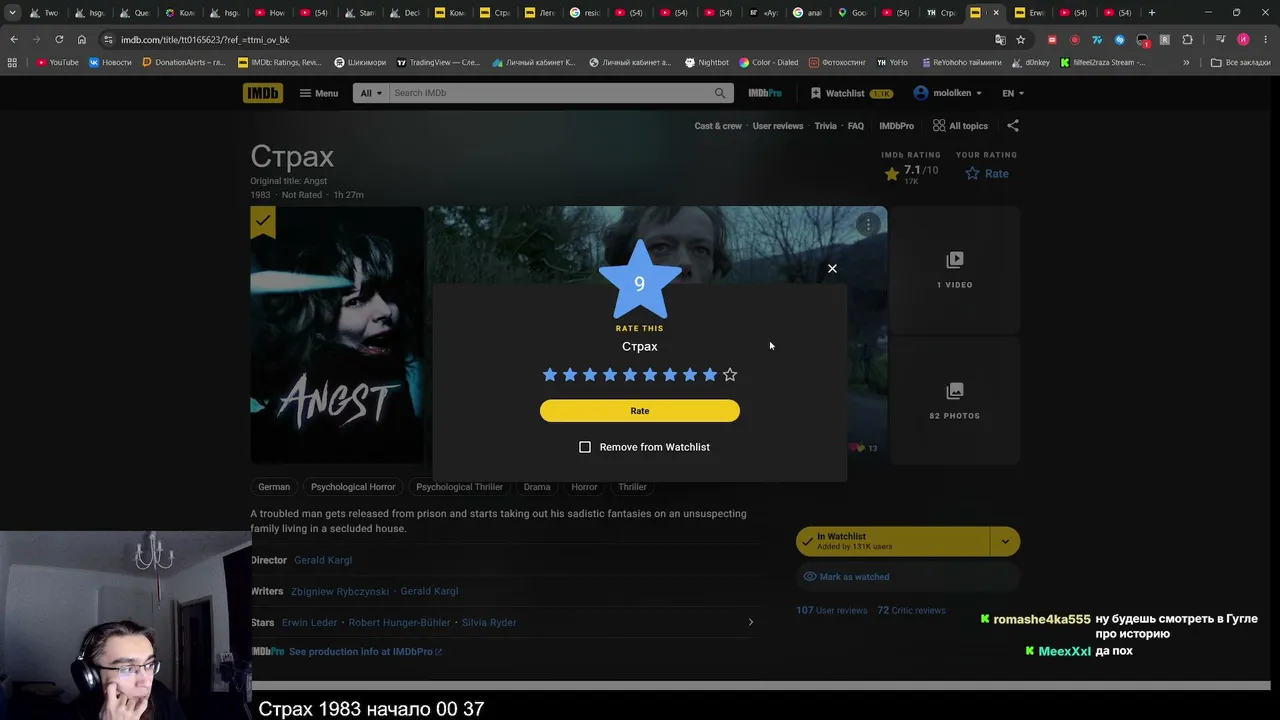The width and height of the screenshot is (1280, 720).
Task: Open the 1 Video tile
Action: tap(954, 270)
